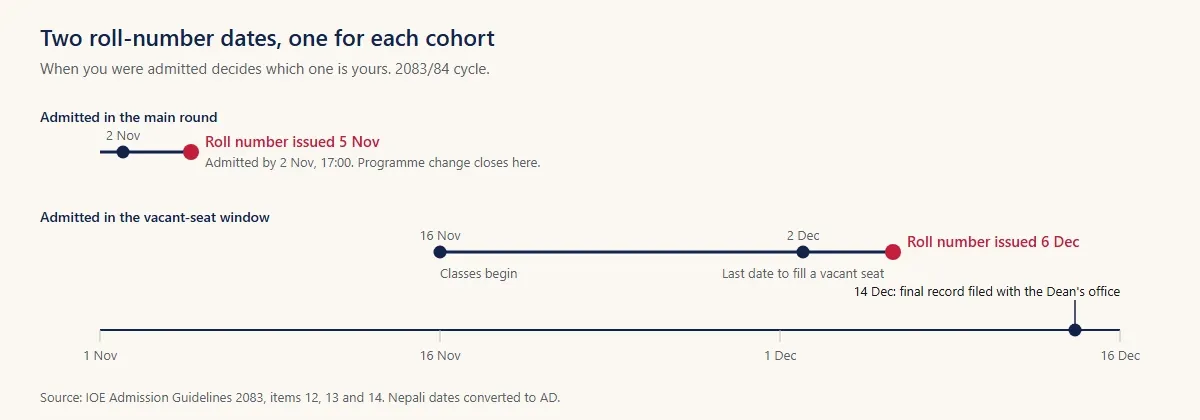Select the 14 Dec Dean's office marker
1200x420 pixels.
tap(1075, 330)
